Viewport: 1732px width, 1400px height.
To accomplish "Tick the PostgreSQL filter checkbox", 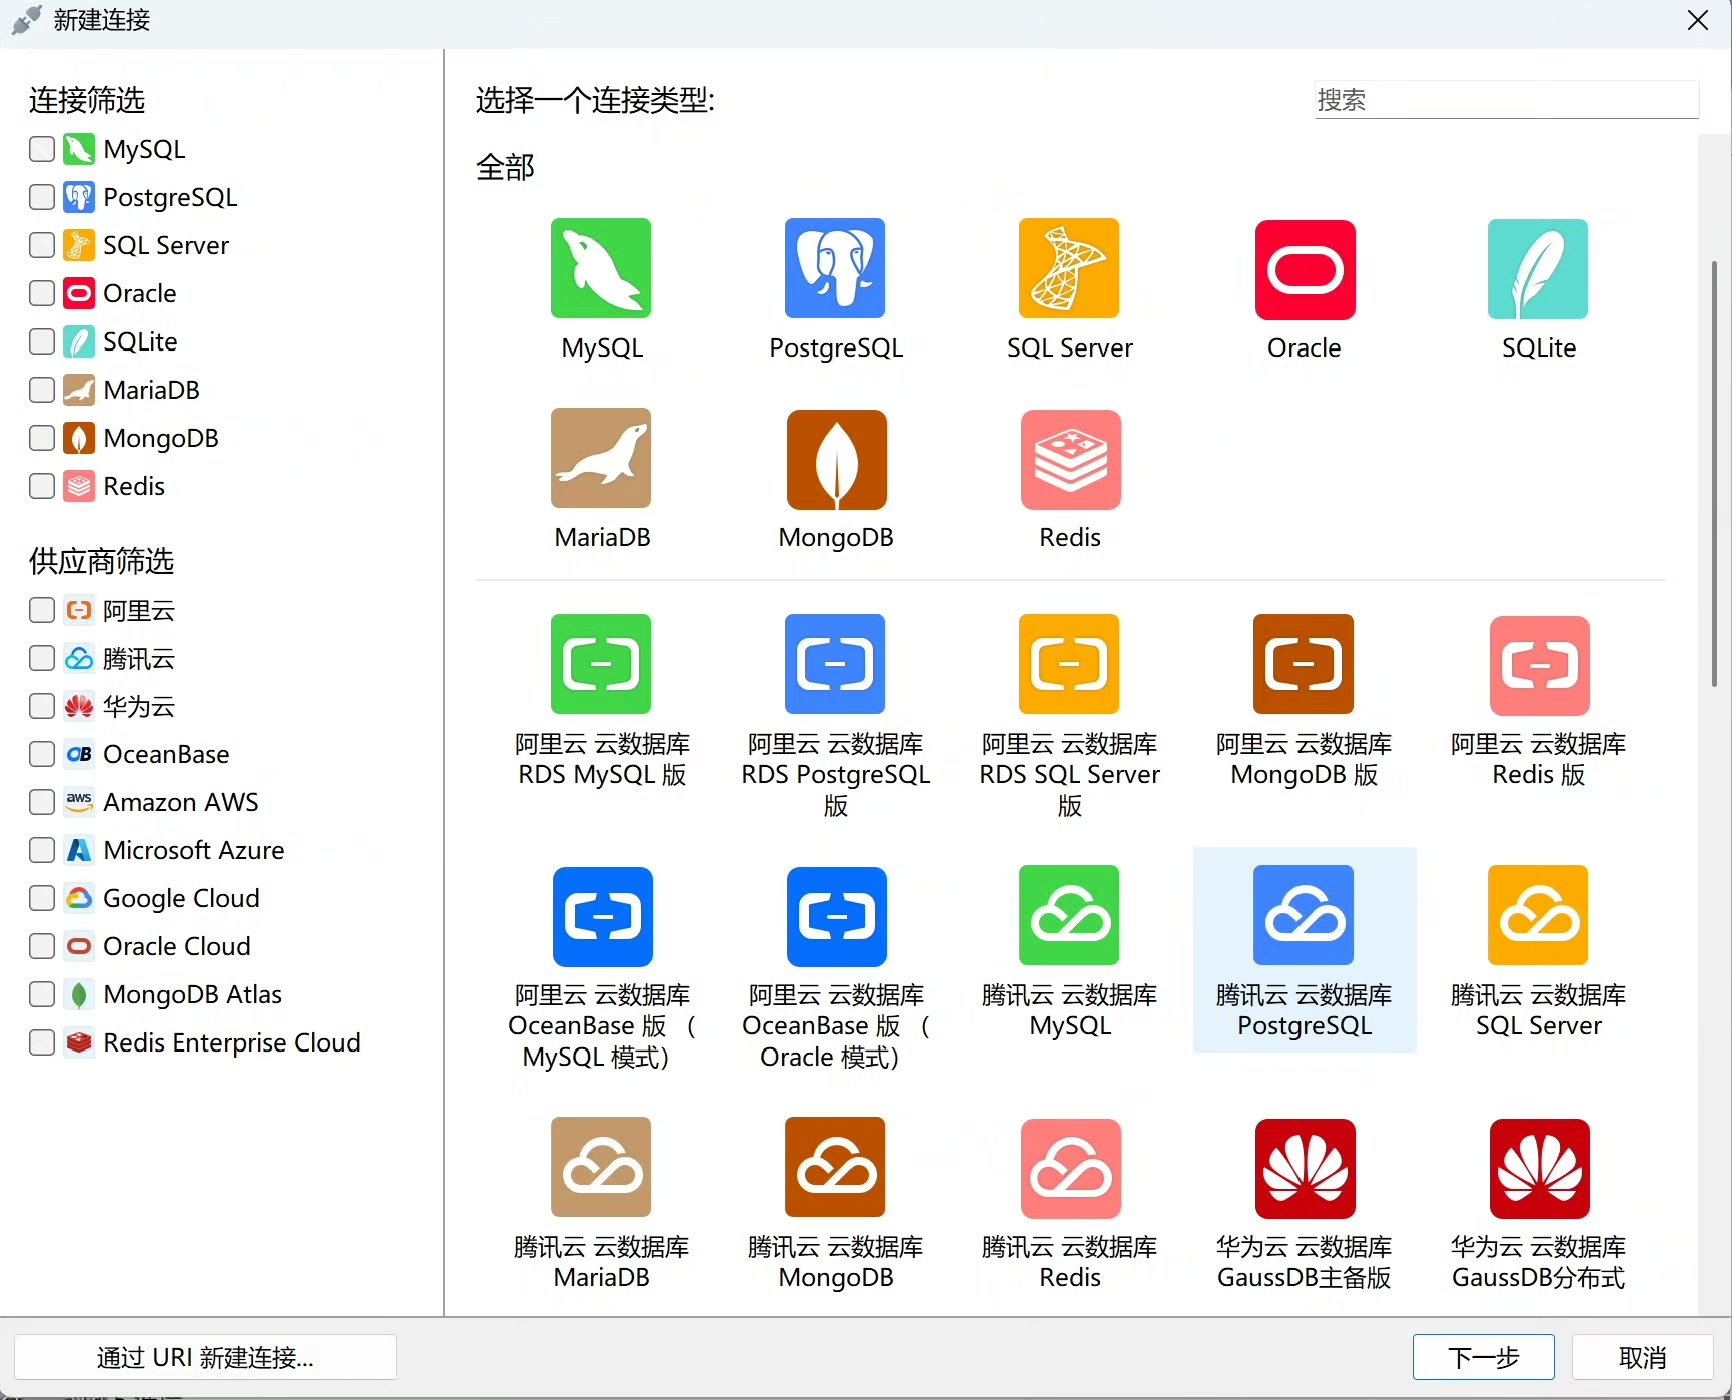I will coord(42,197).
